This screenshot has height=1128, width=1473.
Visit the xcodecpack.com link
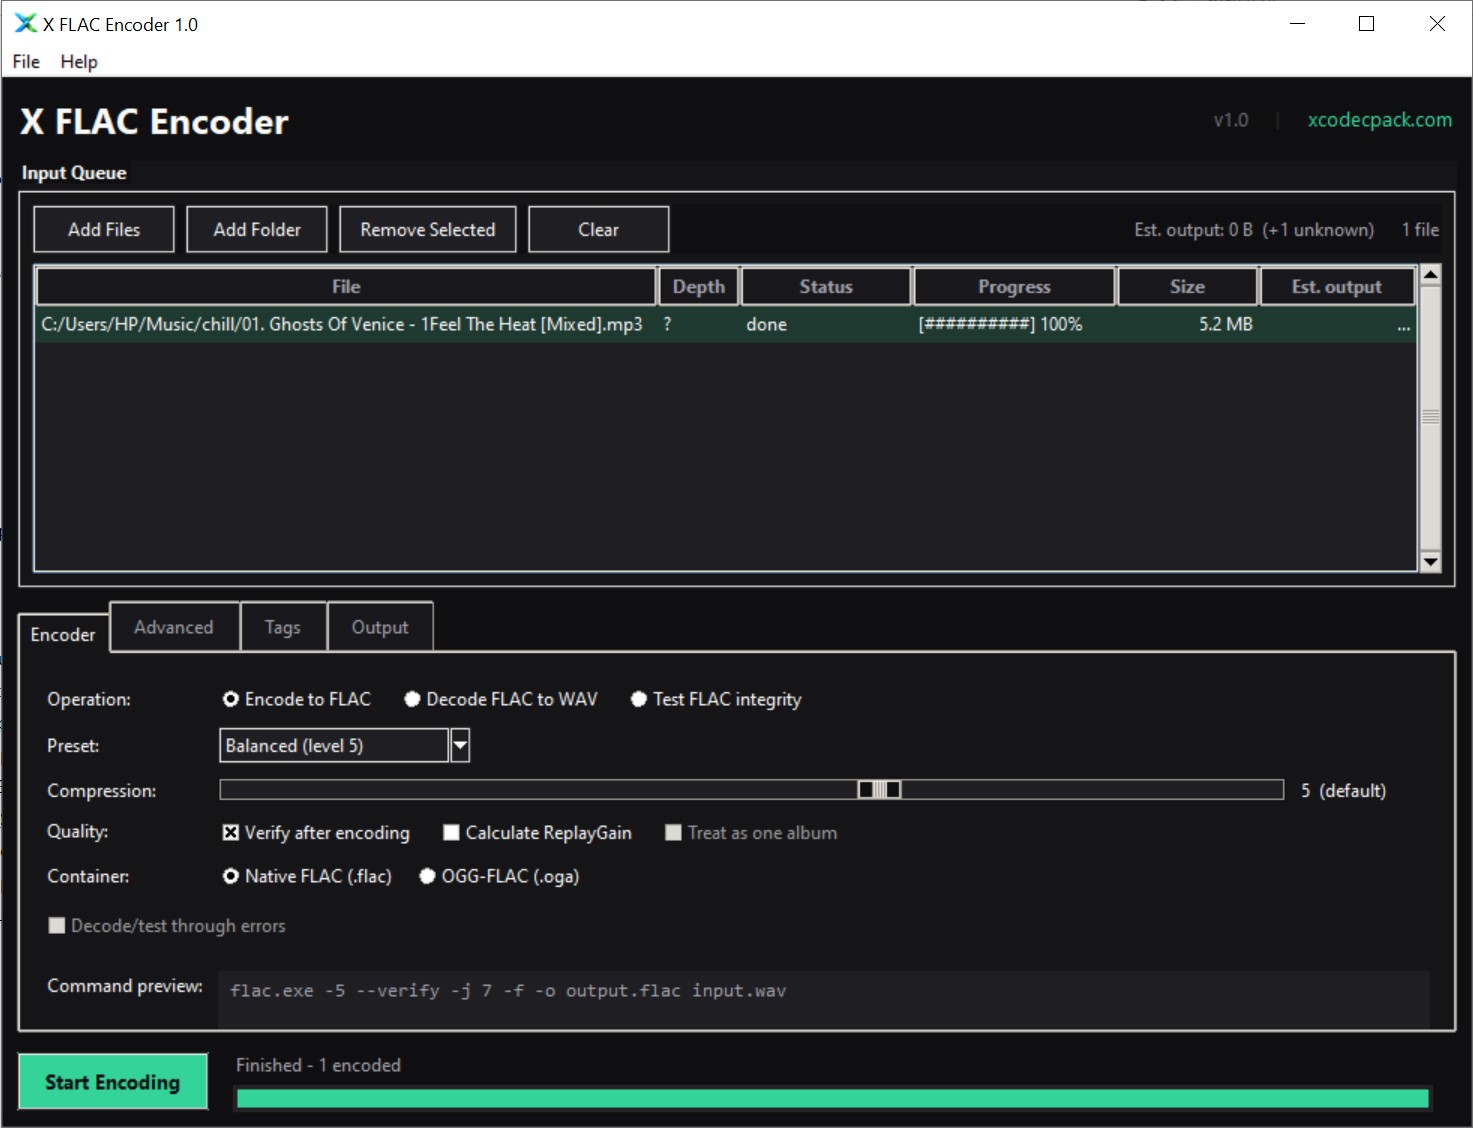click(x=1379, y=119)
